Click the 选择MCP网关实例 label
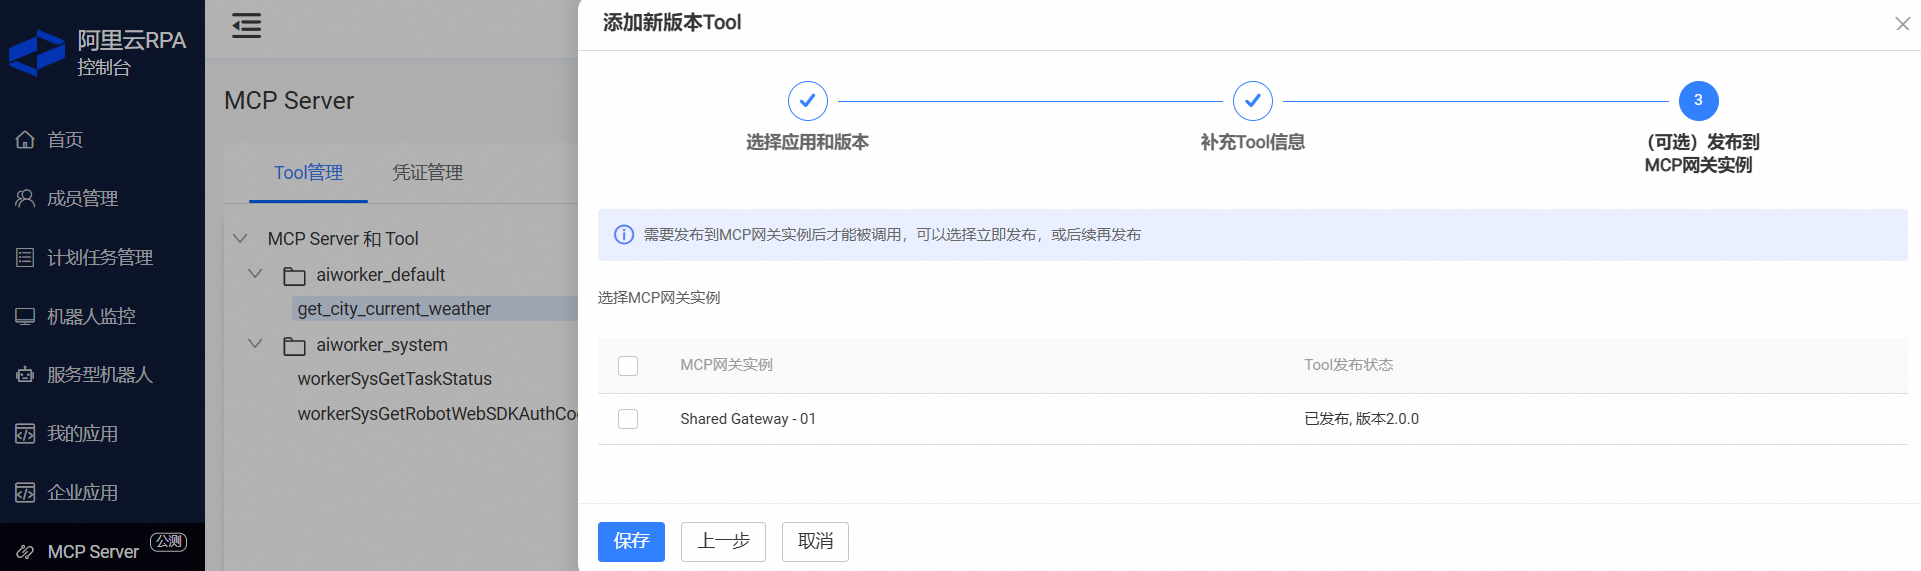Image resolution: width=1921 pixels, height=571 pixels. [x=659, y=298]
